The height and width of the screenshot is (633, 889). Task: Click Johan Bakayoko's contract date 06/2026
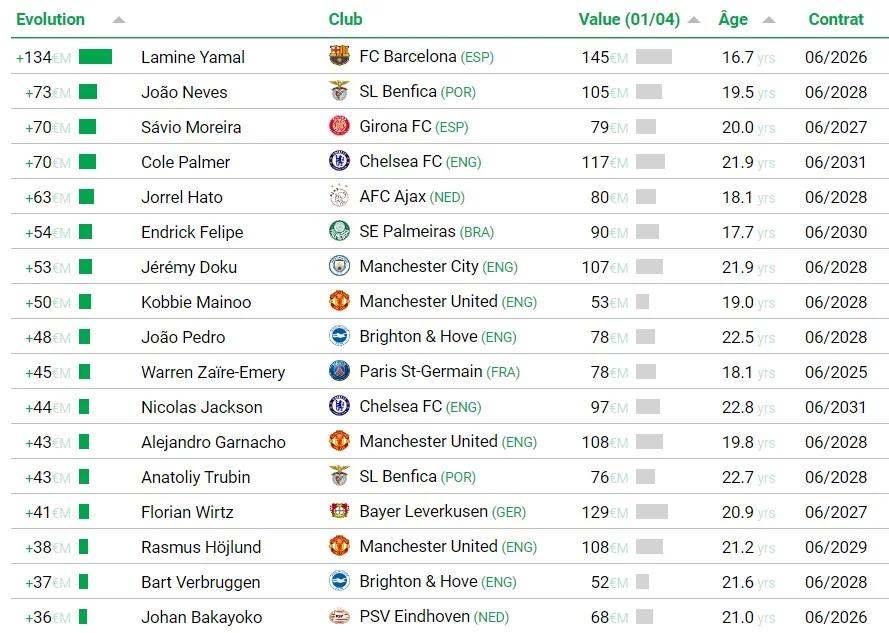[x=836, y=617]
